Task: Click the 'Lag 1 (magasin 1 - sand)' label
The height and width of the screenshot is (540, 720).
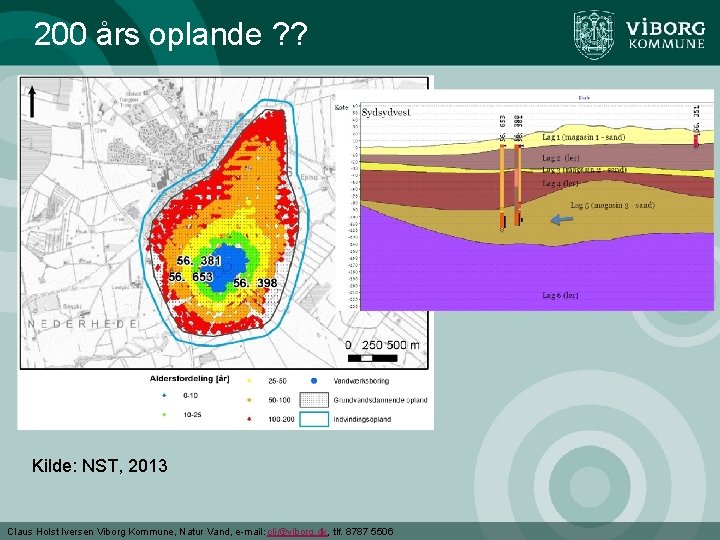Action: (584, 137)
